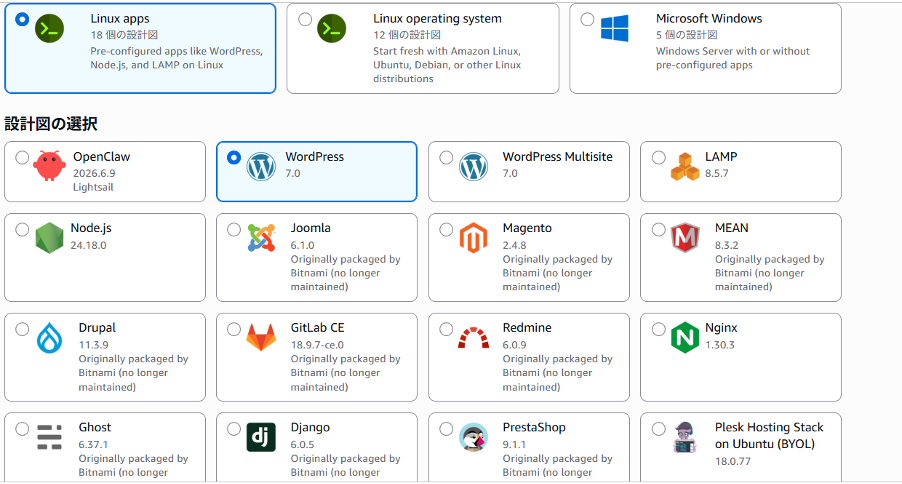This screenshot has height=484, width=902.
Task: Select the MEAN blueprint radio button
Action: click(x=659, y=230)
